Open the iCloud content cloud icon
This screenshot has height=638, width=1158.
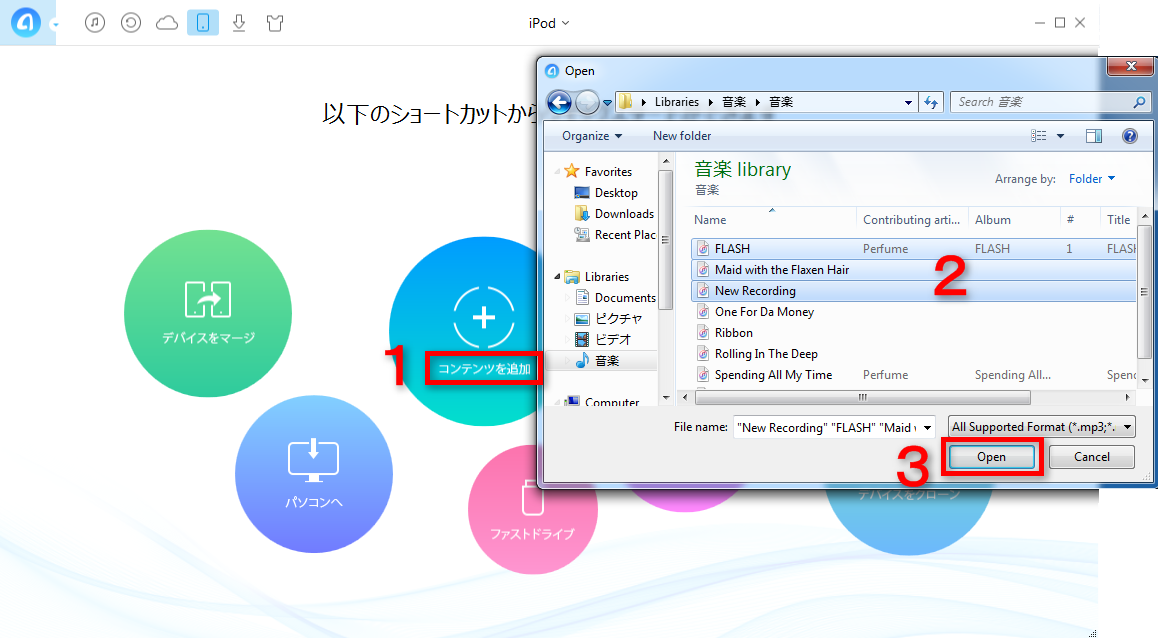coord(167,23)
